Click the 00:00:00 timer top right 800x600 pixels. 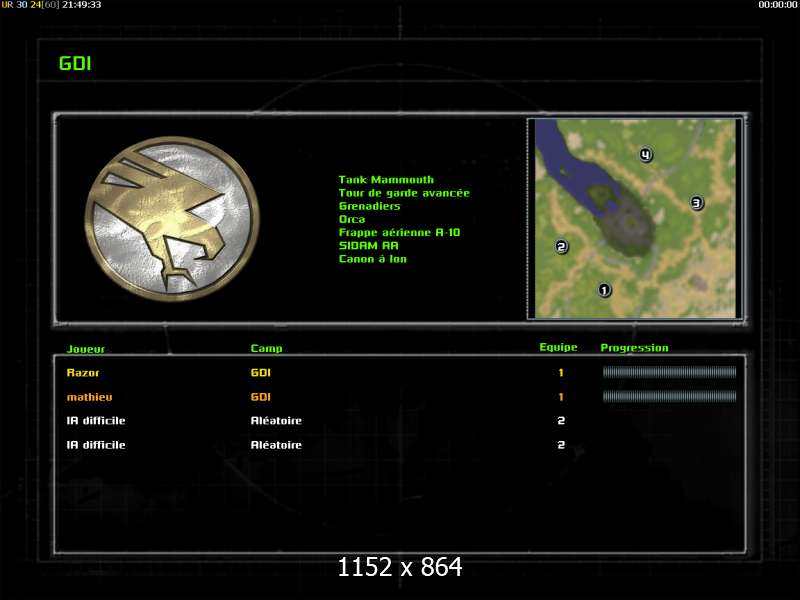(778, 5)
